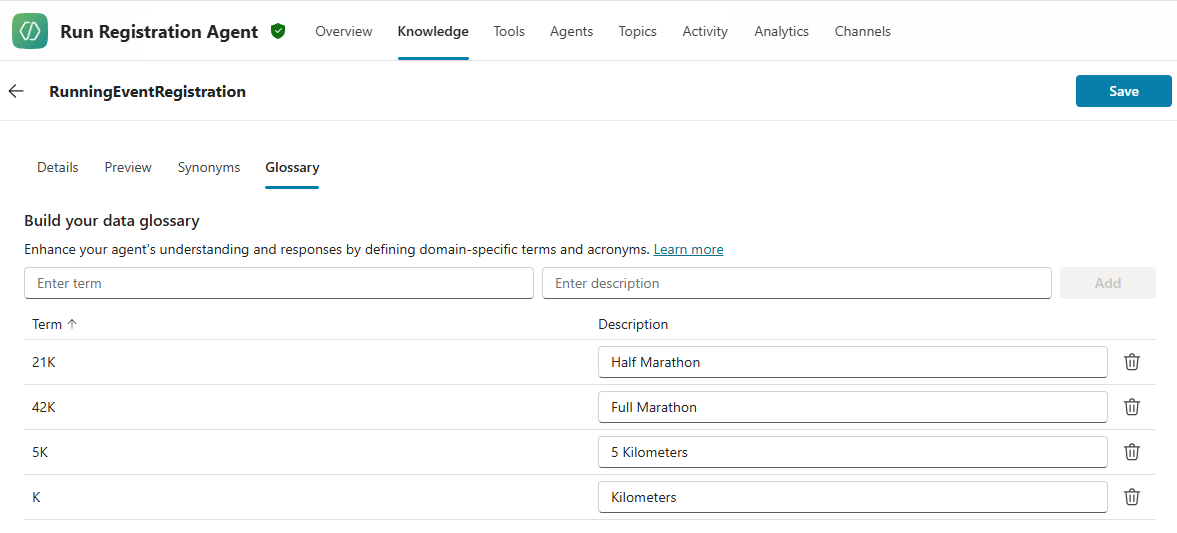Click the Run Registration Agent logo icon
The image size is (1177, 533).
click(x=30, y=31)
